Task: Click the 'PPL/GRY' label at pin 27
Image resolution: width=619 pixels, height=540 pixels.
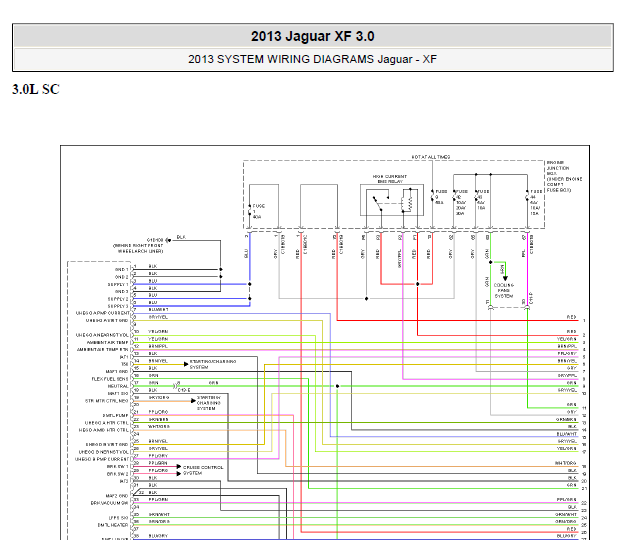Action: [158, 456]
